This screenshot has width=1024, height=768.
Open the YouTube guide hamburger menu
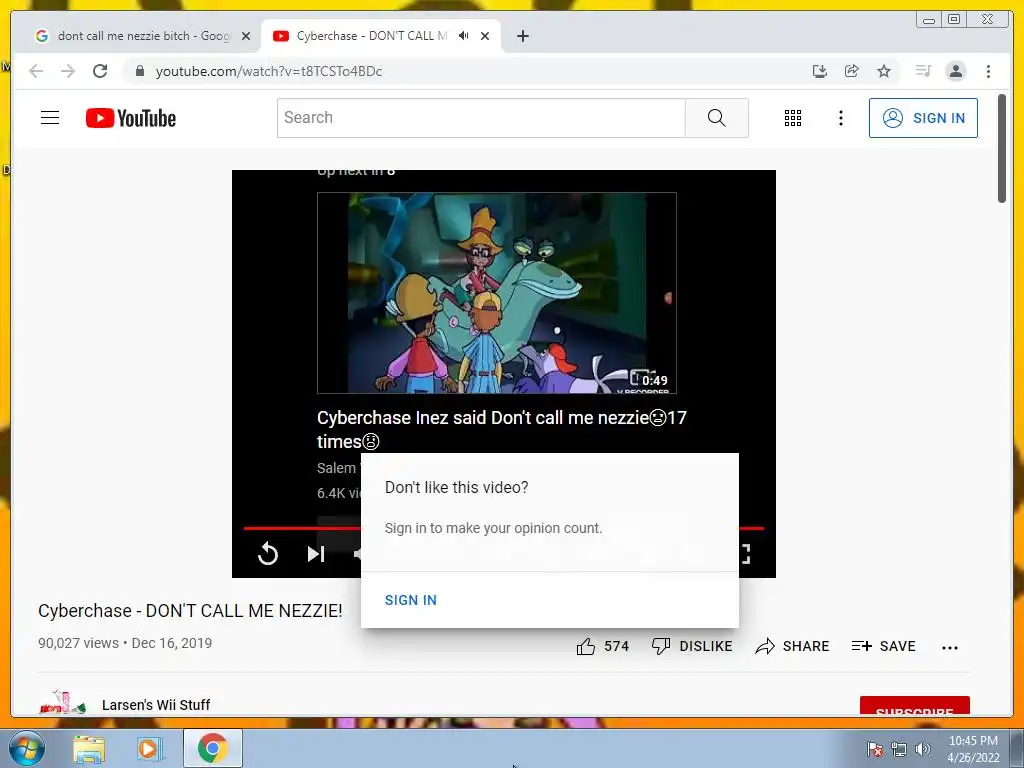pyautogui.click(x=50, y=118)
